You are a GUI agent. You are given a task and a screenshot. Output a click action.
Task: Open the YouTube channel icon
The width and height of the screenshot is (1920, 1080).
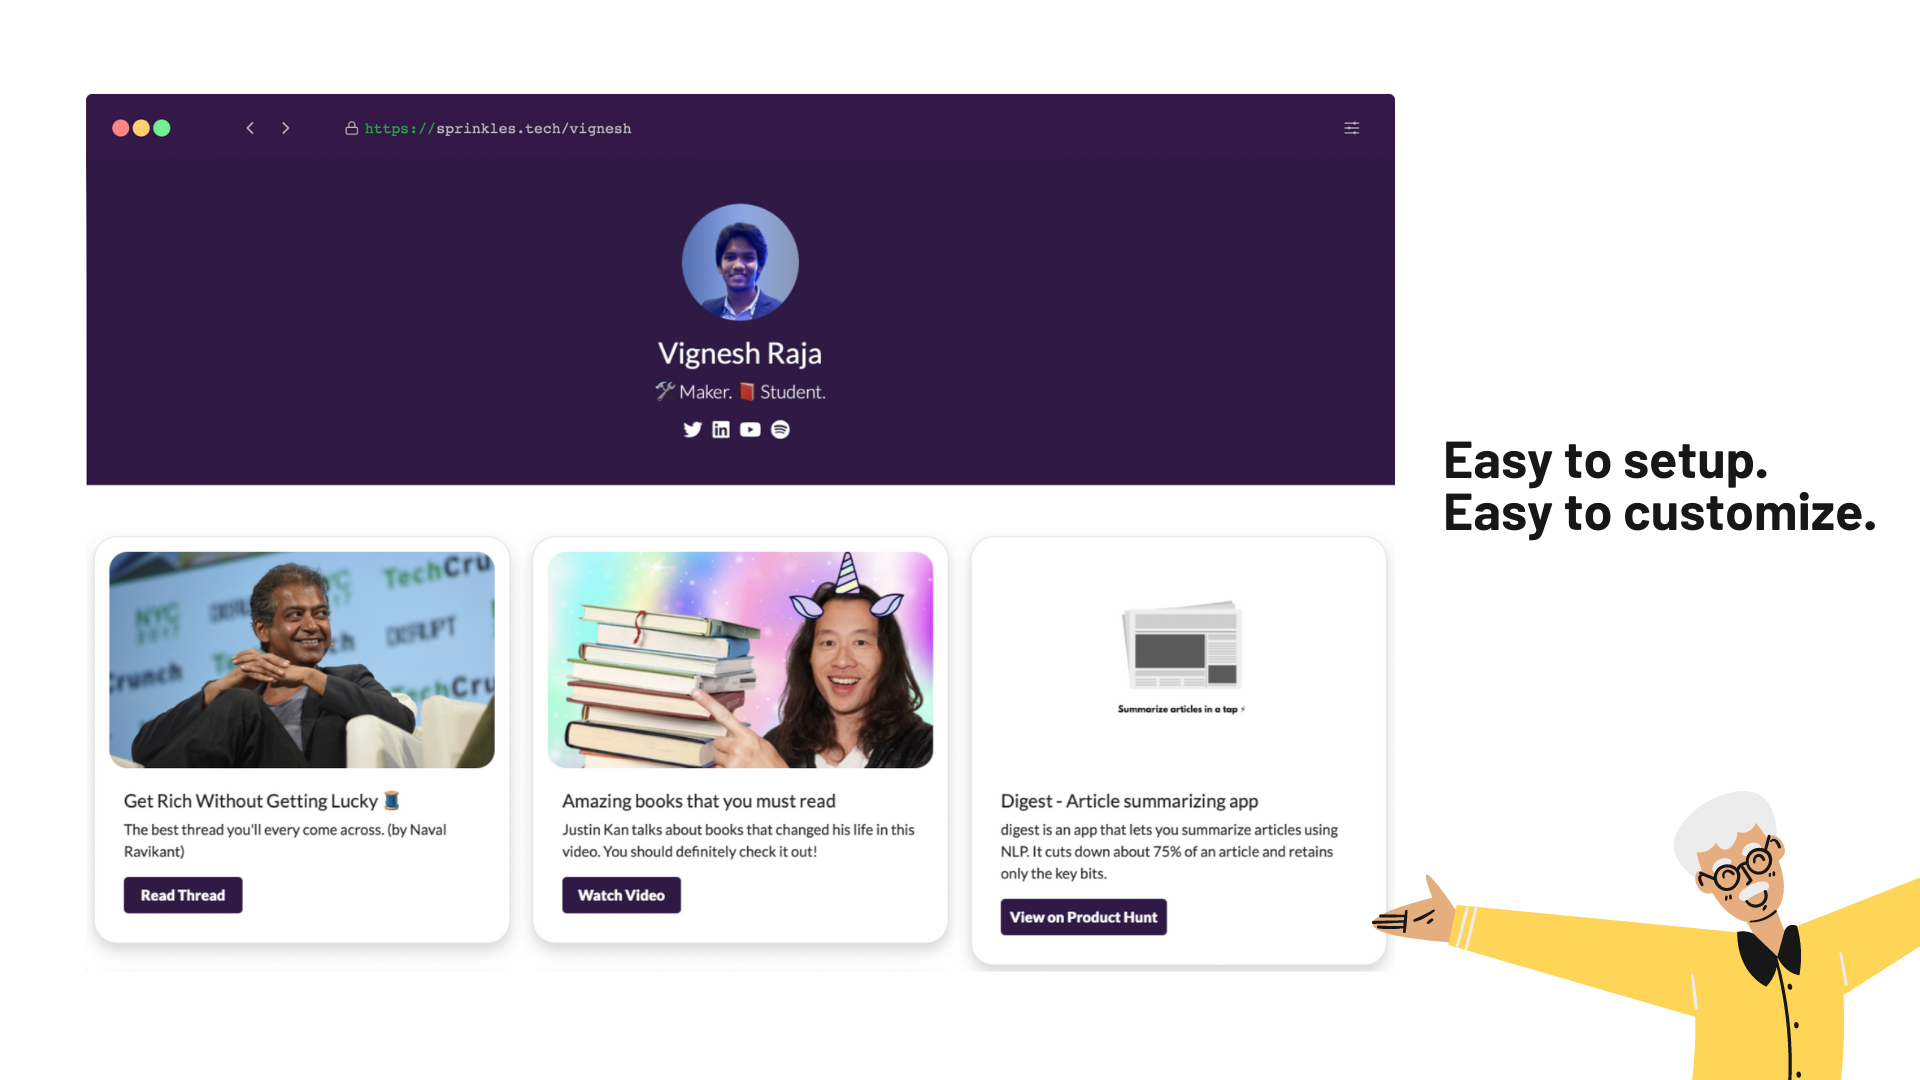coord(750,429)
